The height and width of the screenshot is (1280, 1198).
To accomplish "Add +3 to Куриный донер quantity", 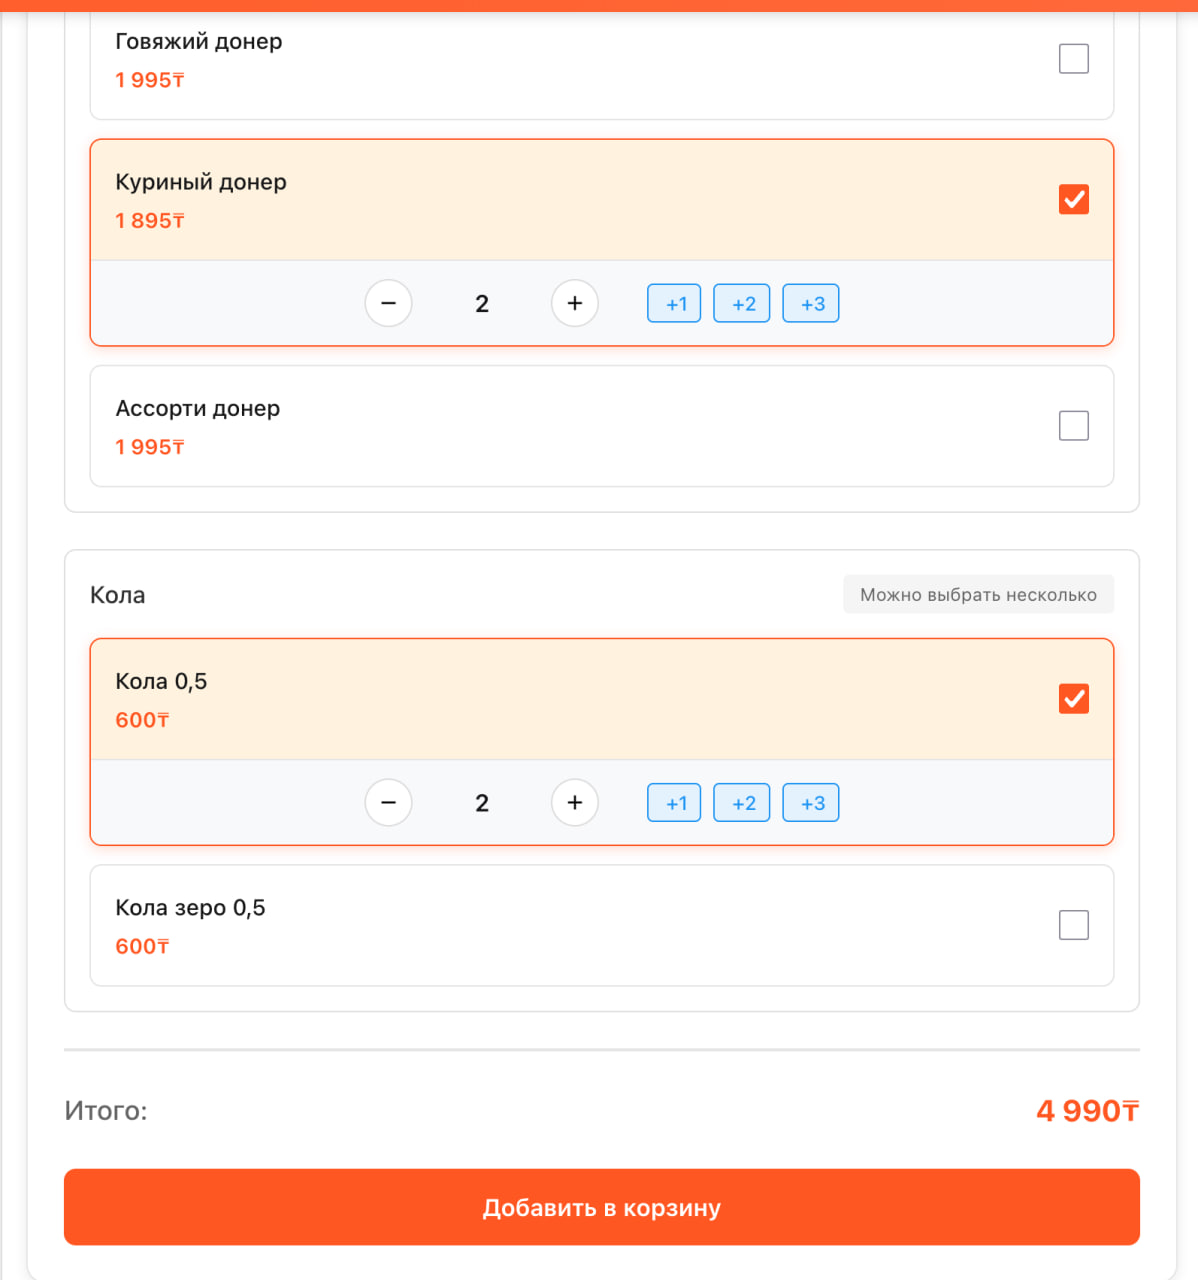I will (x=811, y=304).
